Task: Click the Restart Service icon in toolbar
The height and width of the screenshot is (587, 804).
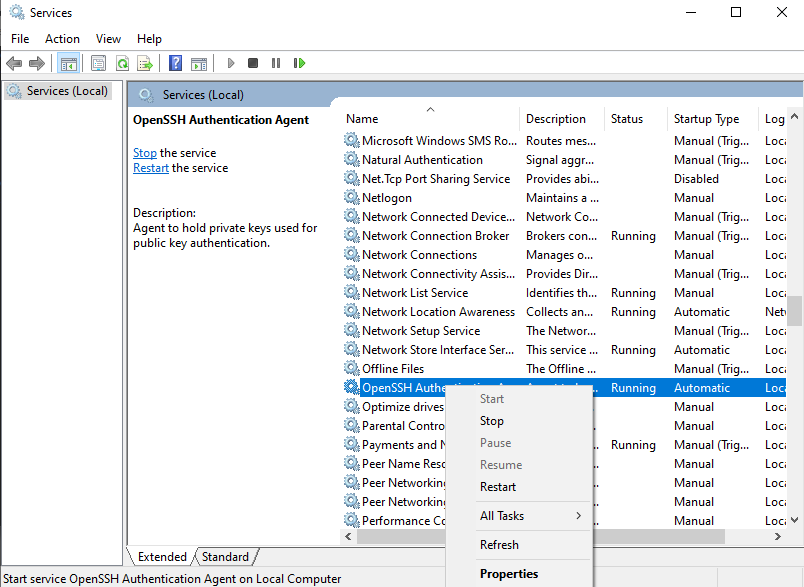Action: click(x=299, y=64)
